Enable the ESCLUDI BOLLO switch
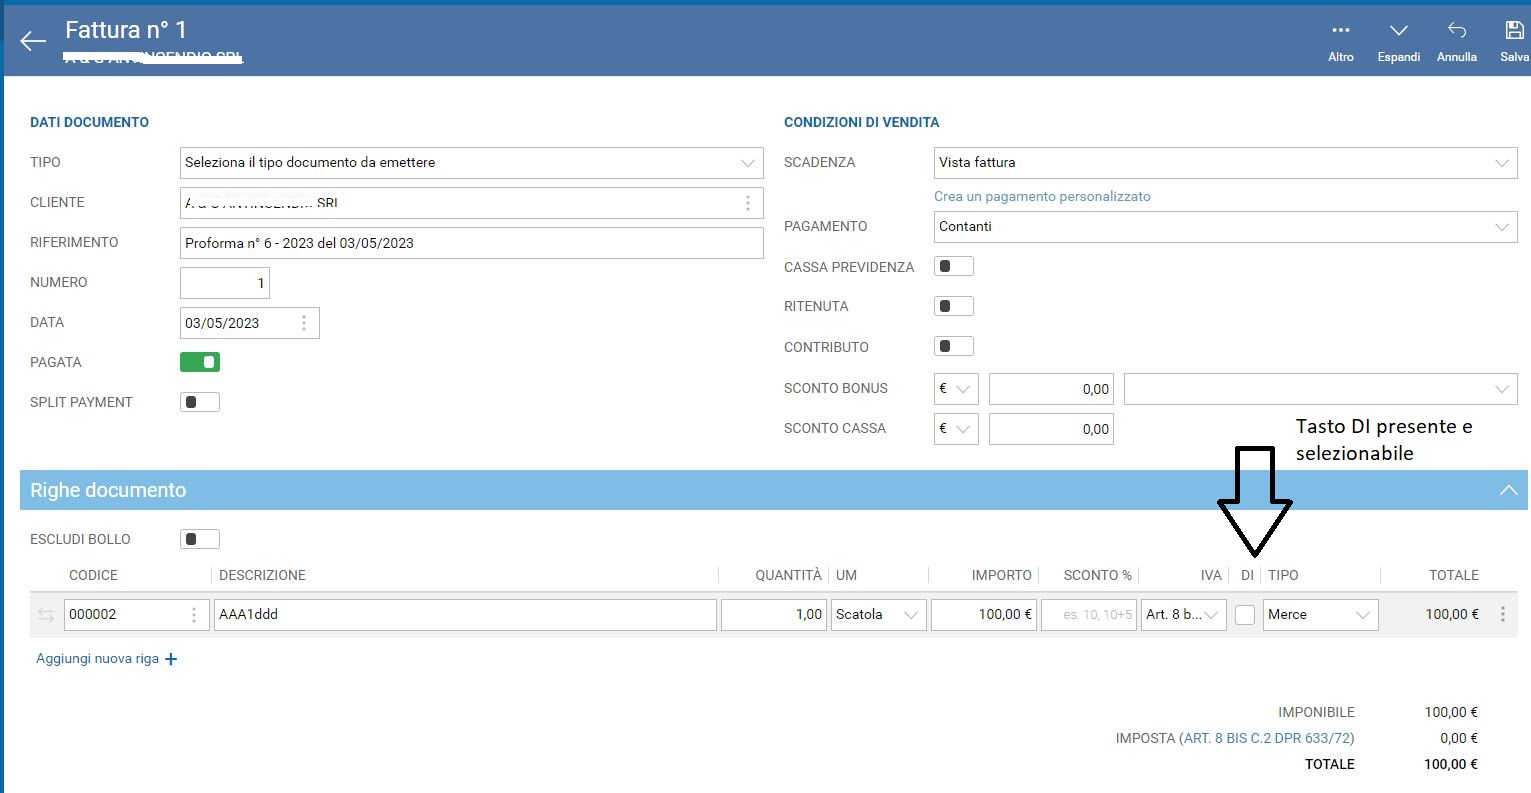Image resolution: width=1531 pixels, height=793 pixels. [200, 539]
